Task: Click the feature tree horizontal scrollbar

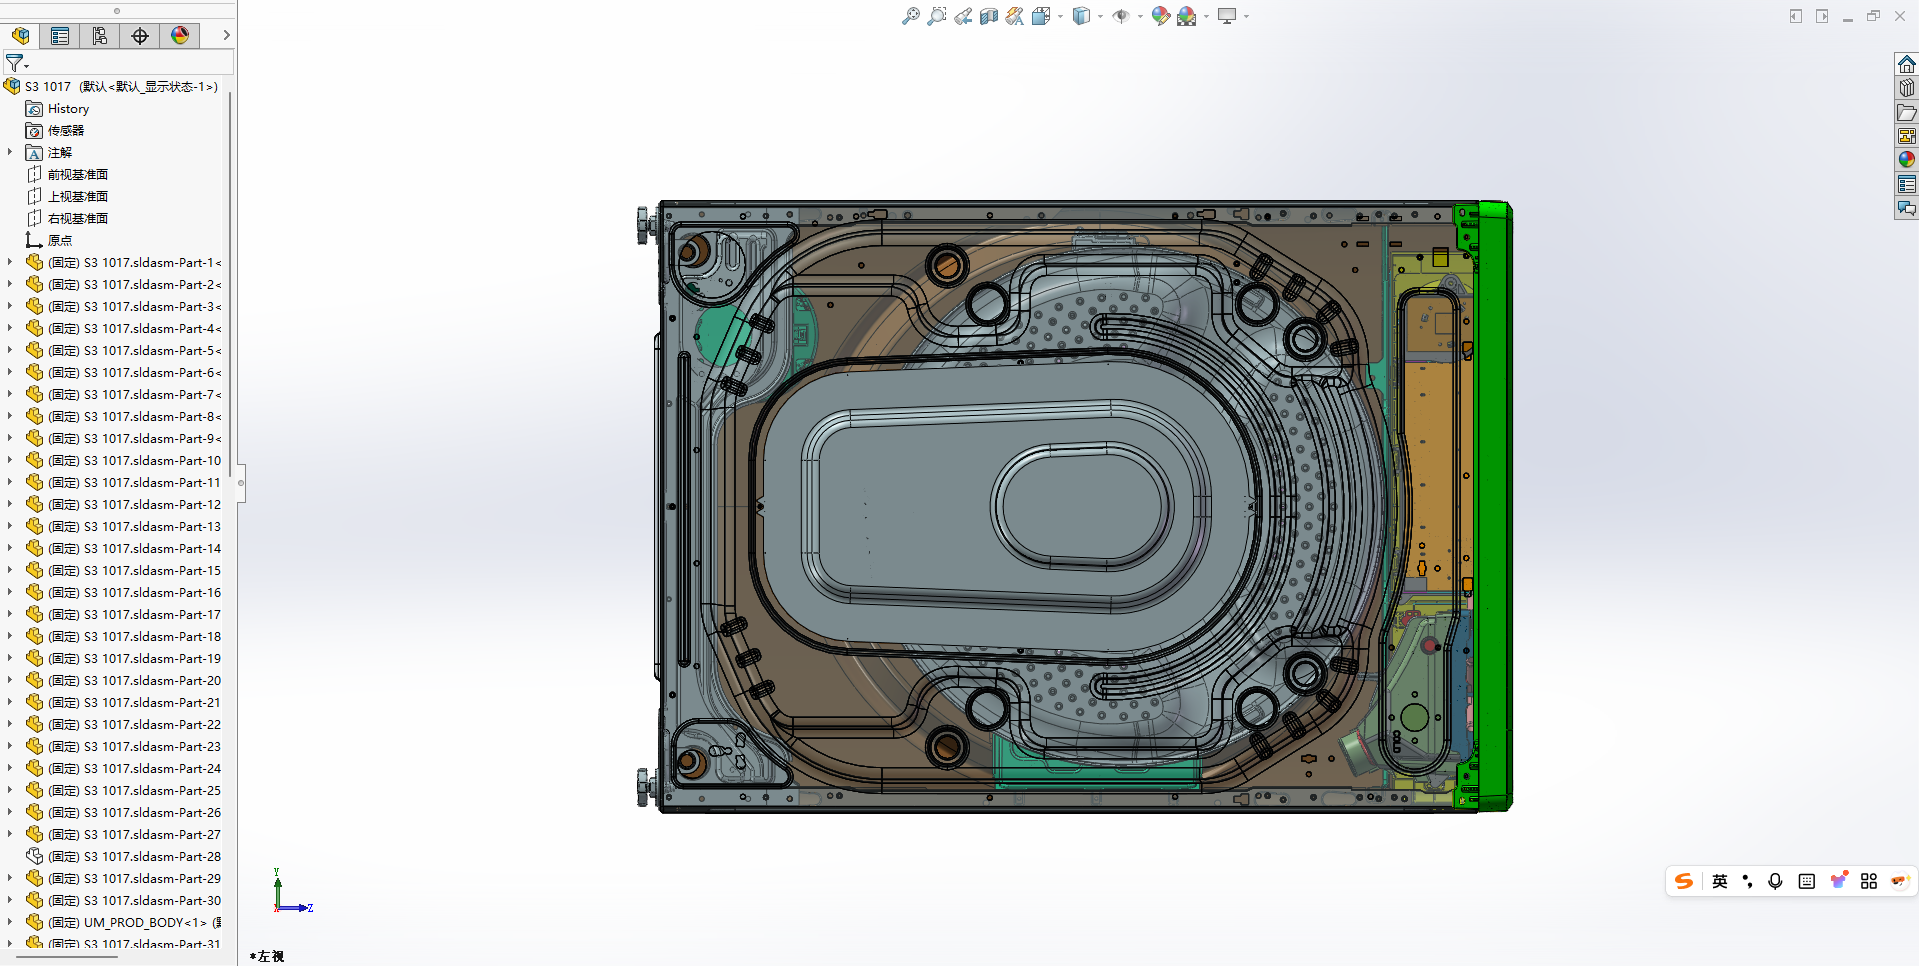Action: 66,958
